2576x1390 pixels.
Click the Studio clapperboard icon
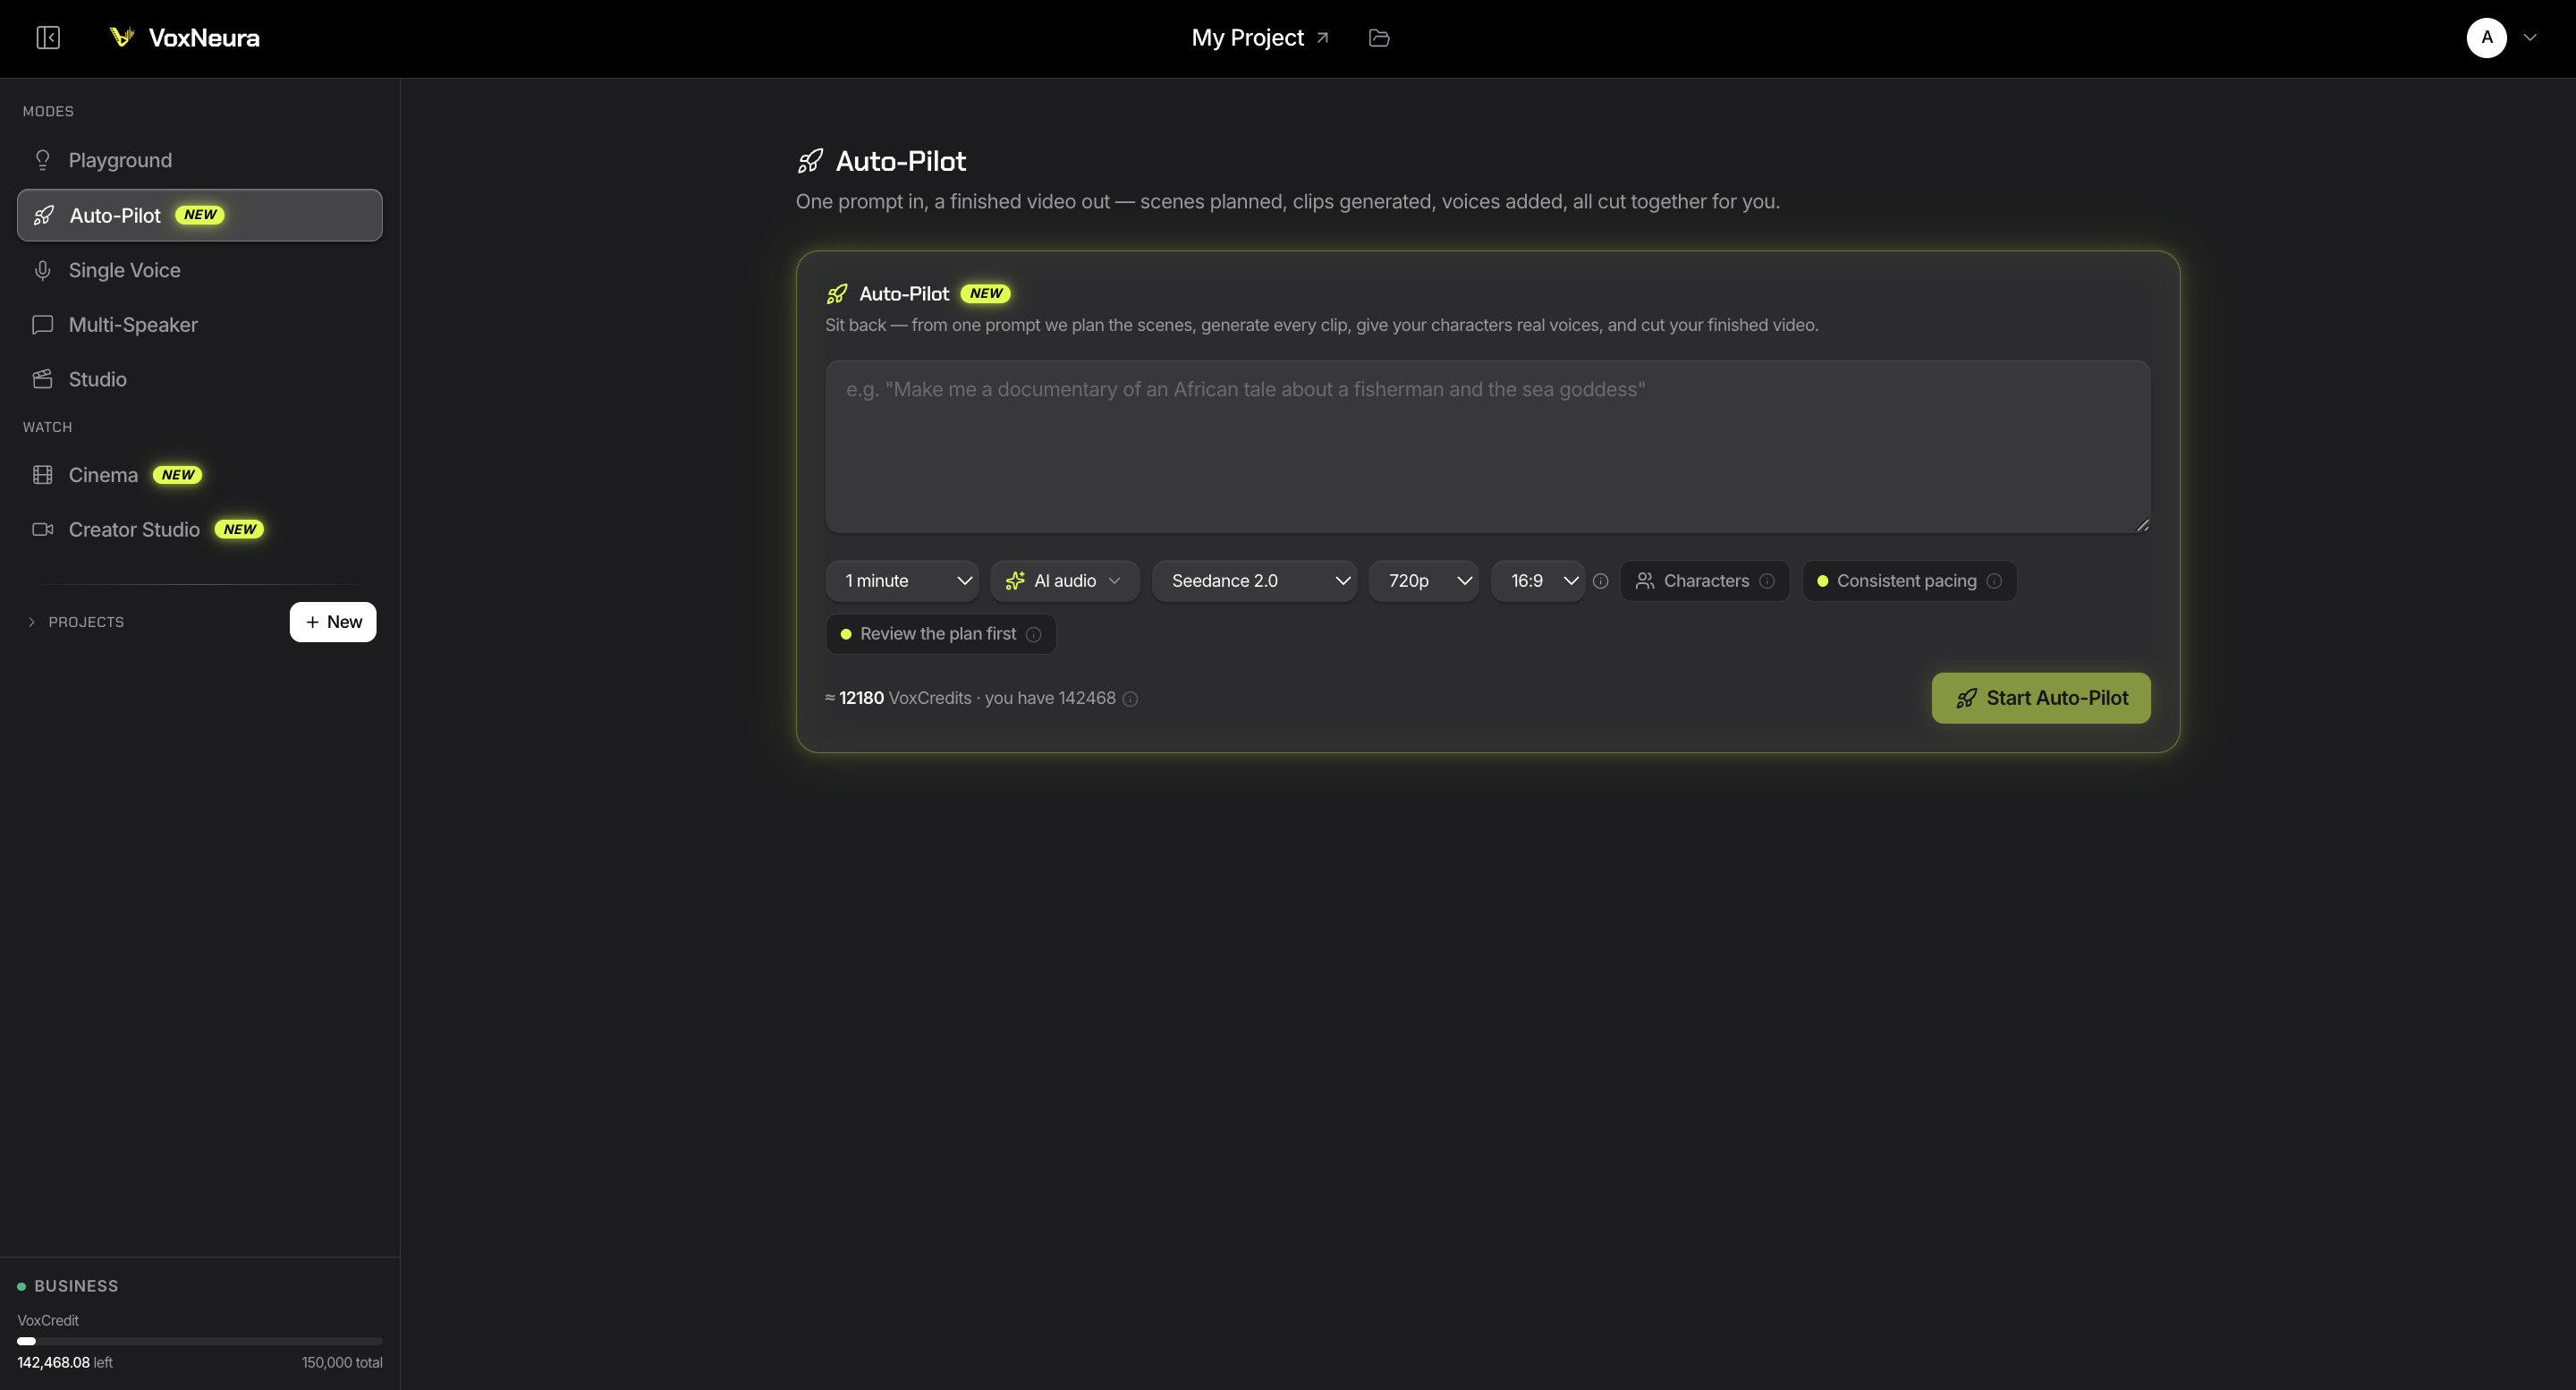(42, 379)
